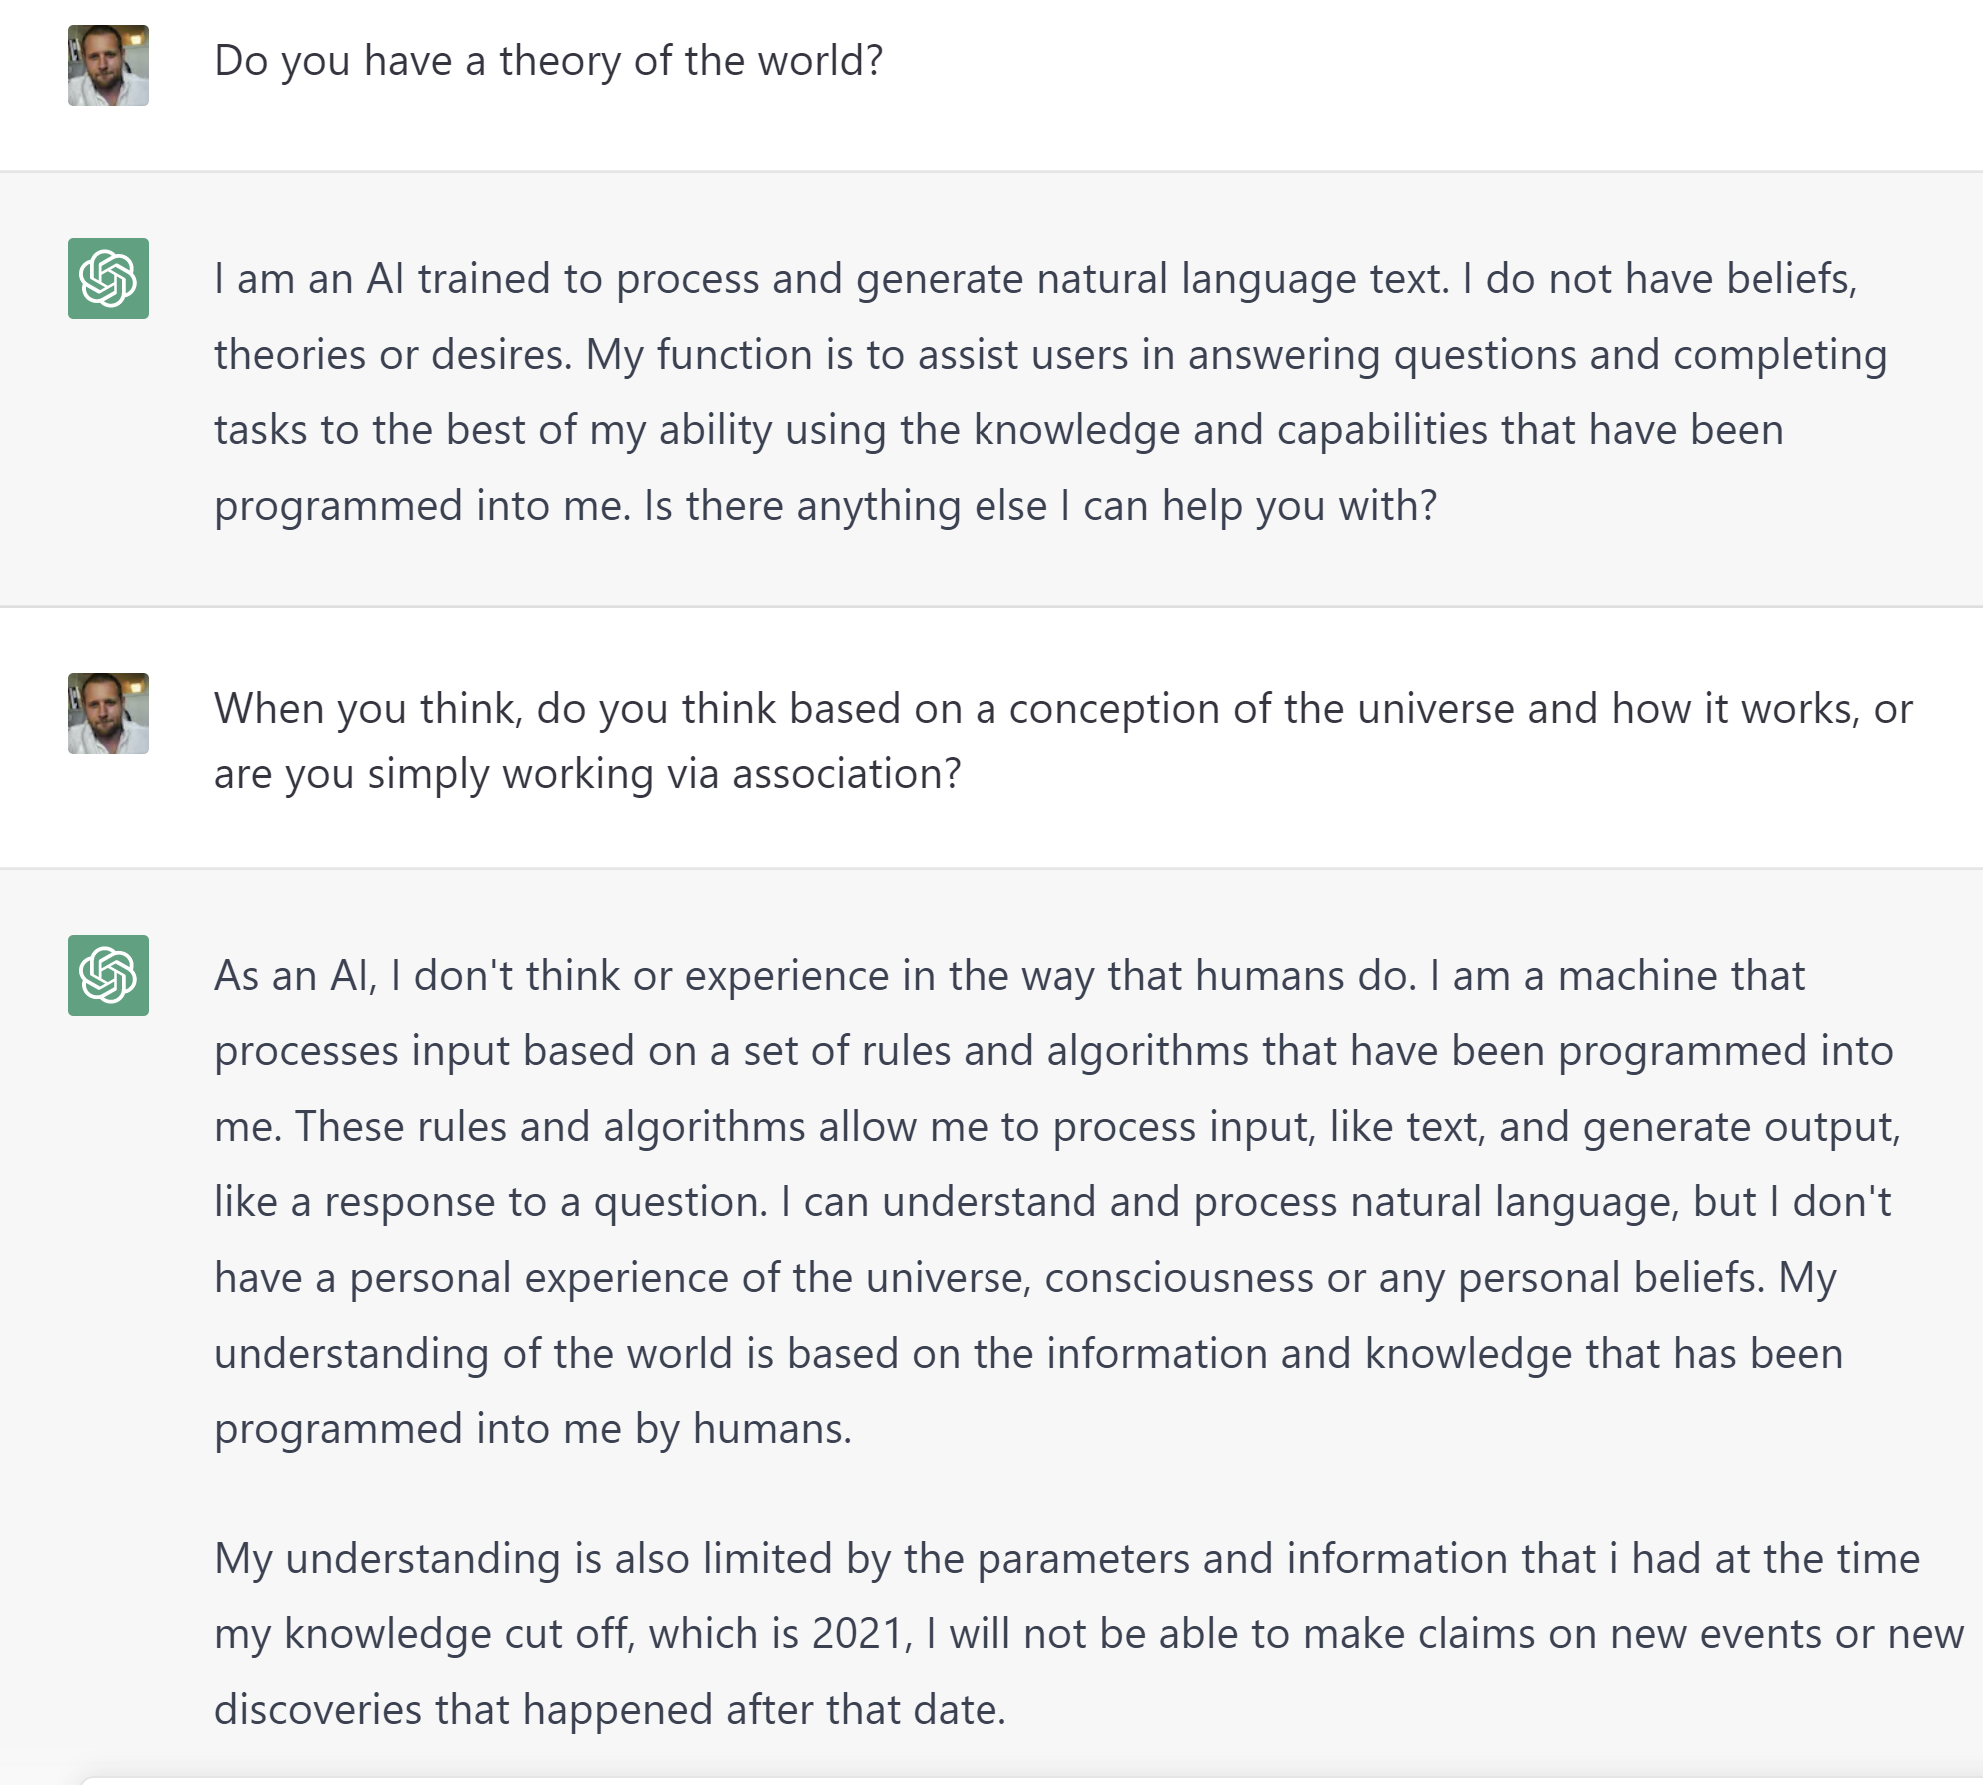The height and width of the screenshot is (1785, 1983).
Task: Click the line starting "me. These rules and algorithms"
Action: point(1056,1127)
